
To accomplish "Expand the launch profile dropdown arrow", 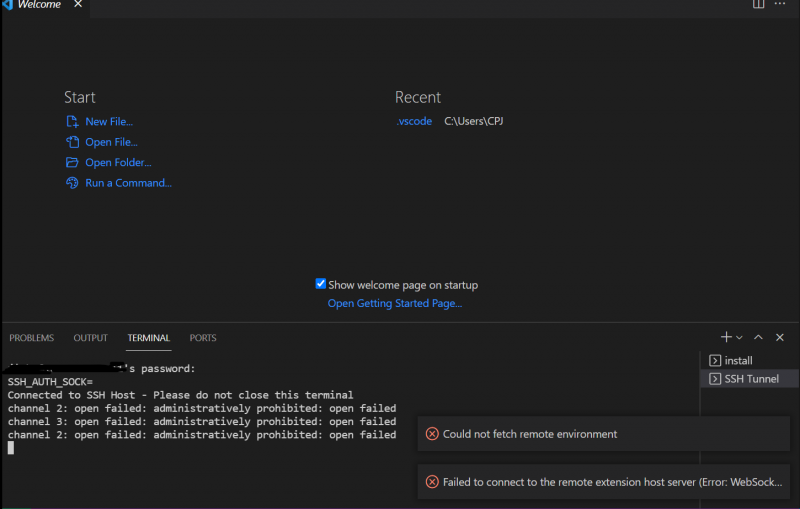I will [740, 338].
